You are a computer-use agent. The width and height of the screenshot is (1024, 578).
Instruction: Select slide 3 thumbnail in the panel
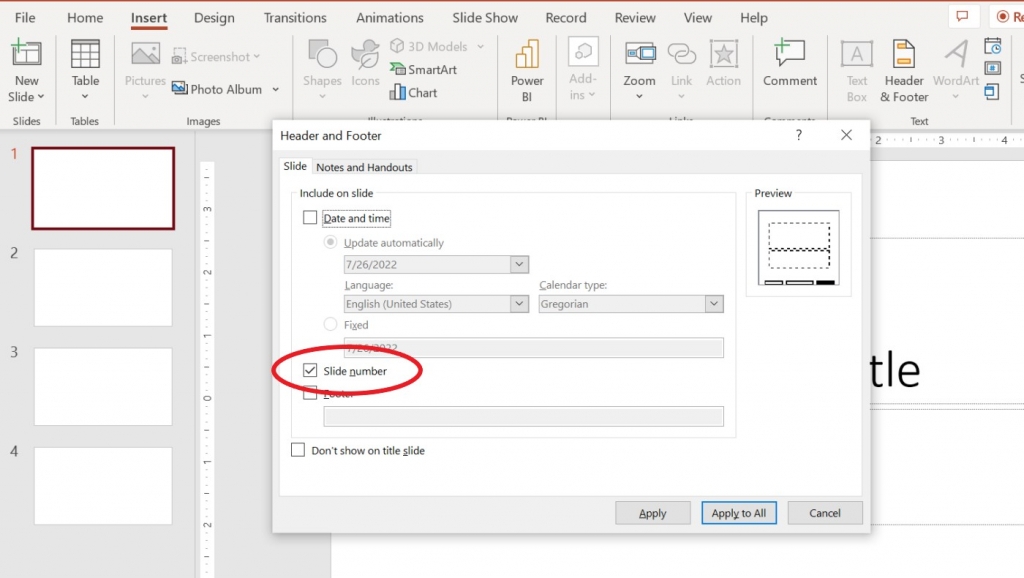tap(103, 387)
